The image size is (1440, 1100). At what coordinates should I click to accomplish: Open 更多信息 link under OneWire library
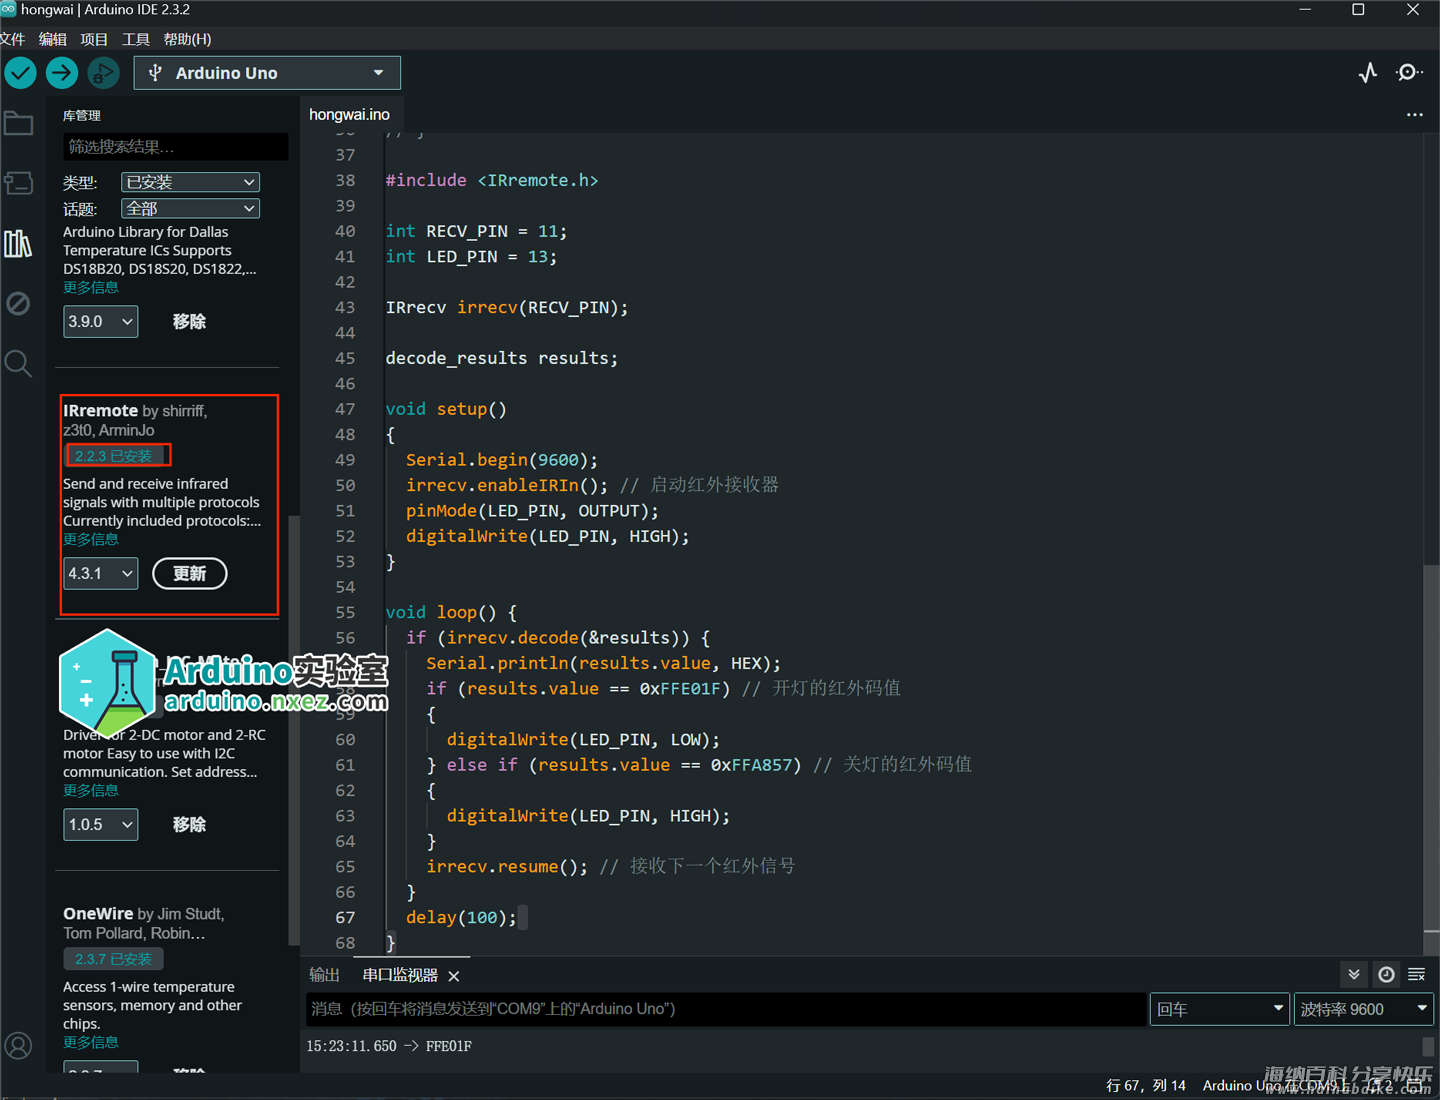[x=91, y=1042]
